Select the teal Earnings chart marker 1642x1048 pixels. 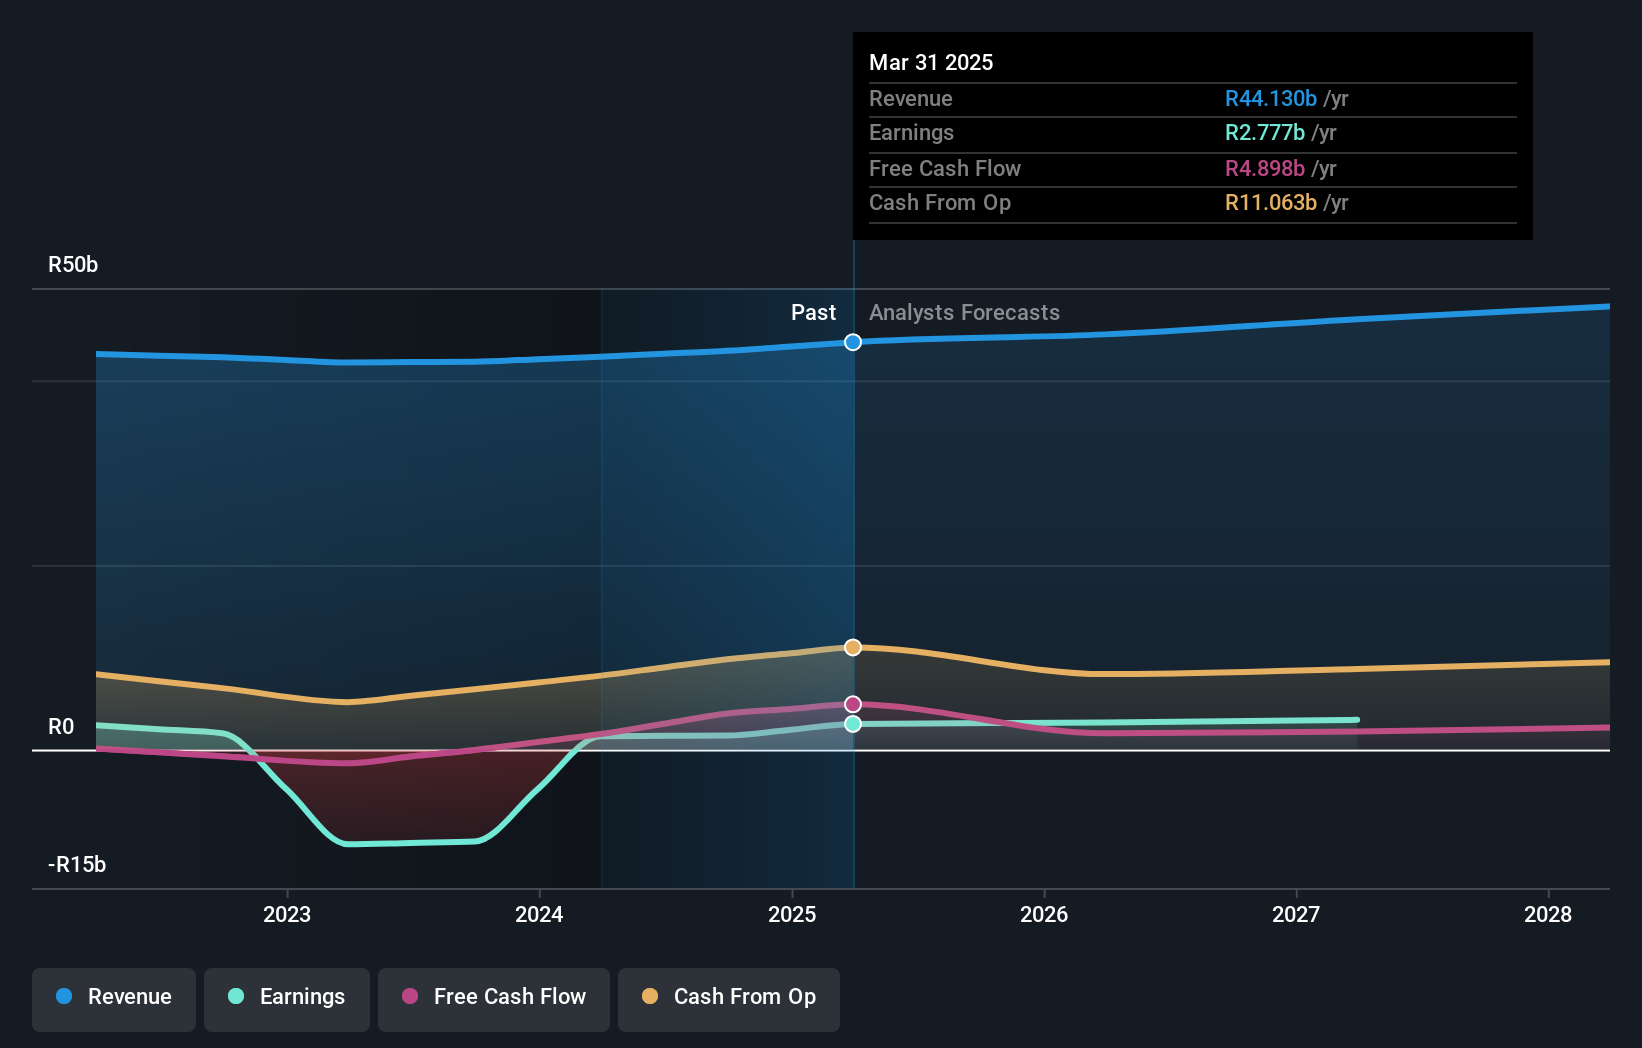click(852, 725)
